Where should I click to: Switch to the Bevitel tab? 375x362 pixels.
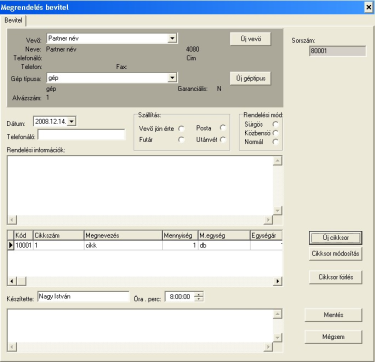pyautogui.click(x=13, y=20)
